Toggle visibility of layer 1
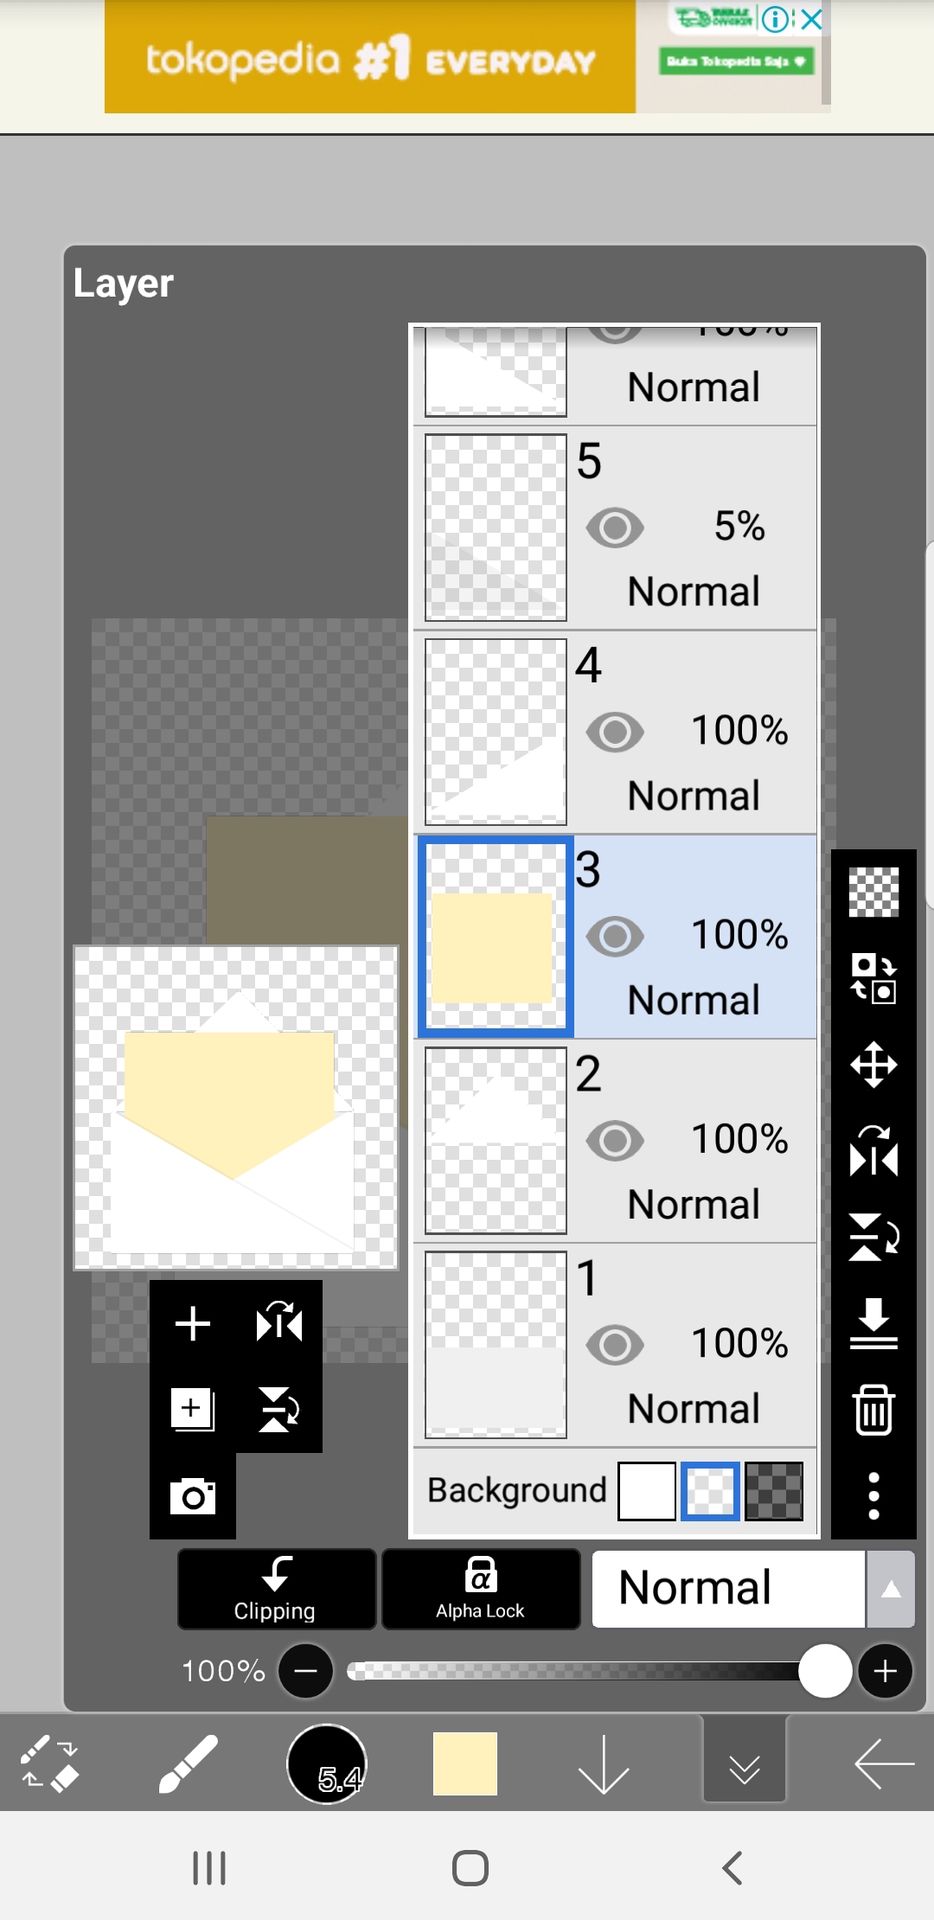This screenshot has width=934, height=1920. pos(614,1345)
